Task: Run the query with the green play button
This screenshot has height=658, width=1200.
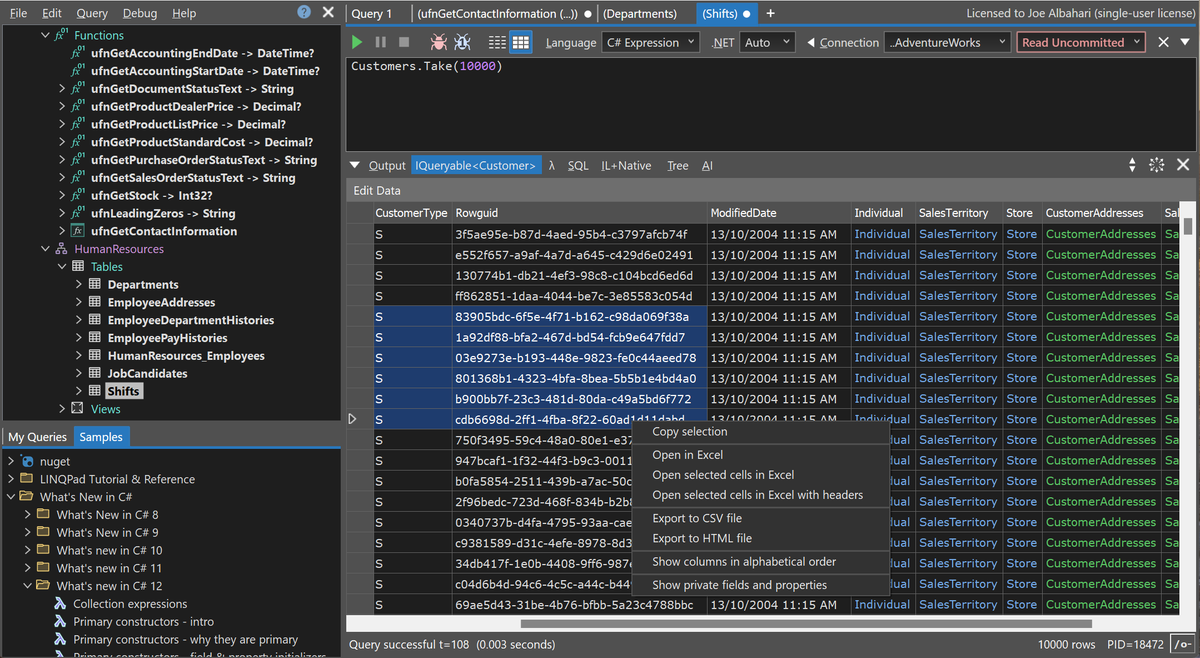Action: coord(357,42)
